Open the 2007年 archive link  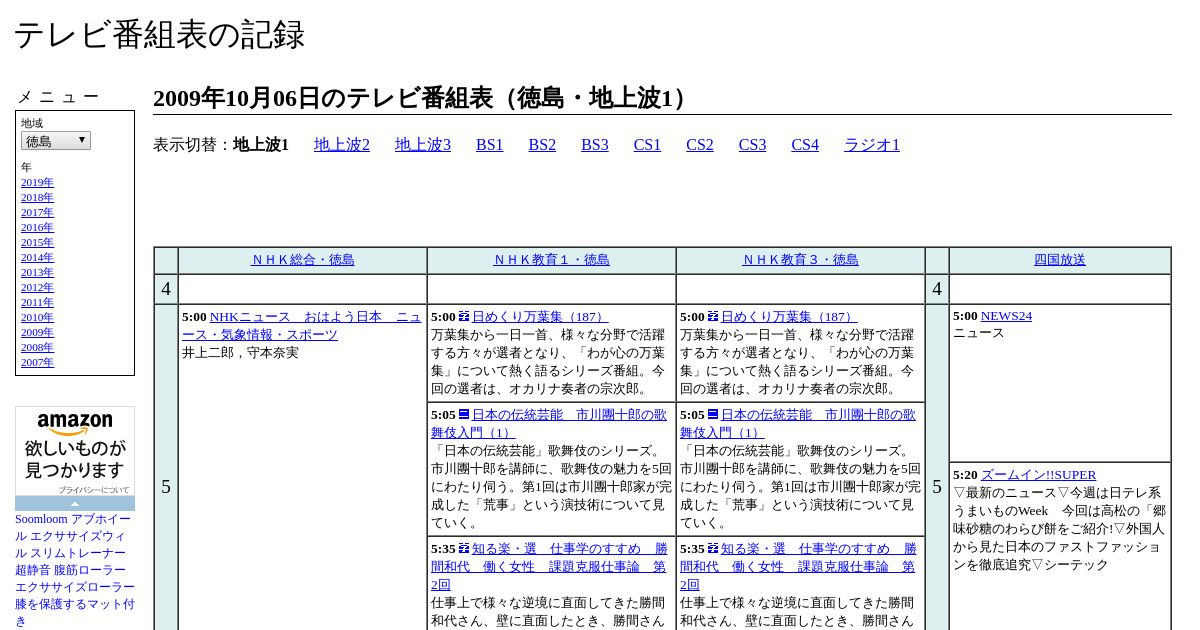coord(37,362)
